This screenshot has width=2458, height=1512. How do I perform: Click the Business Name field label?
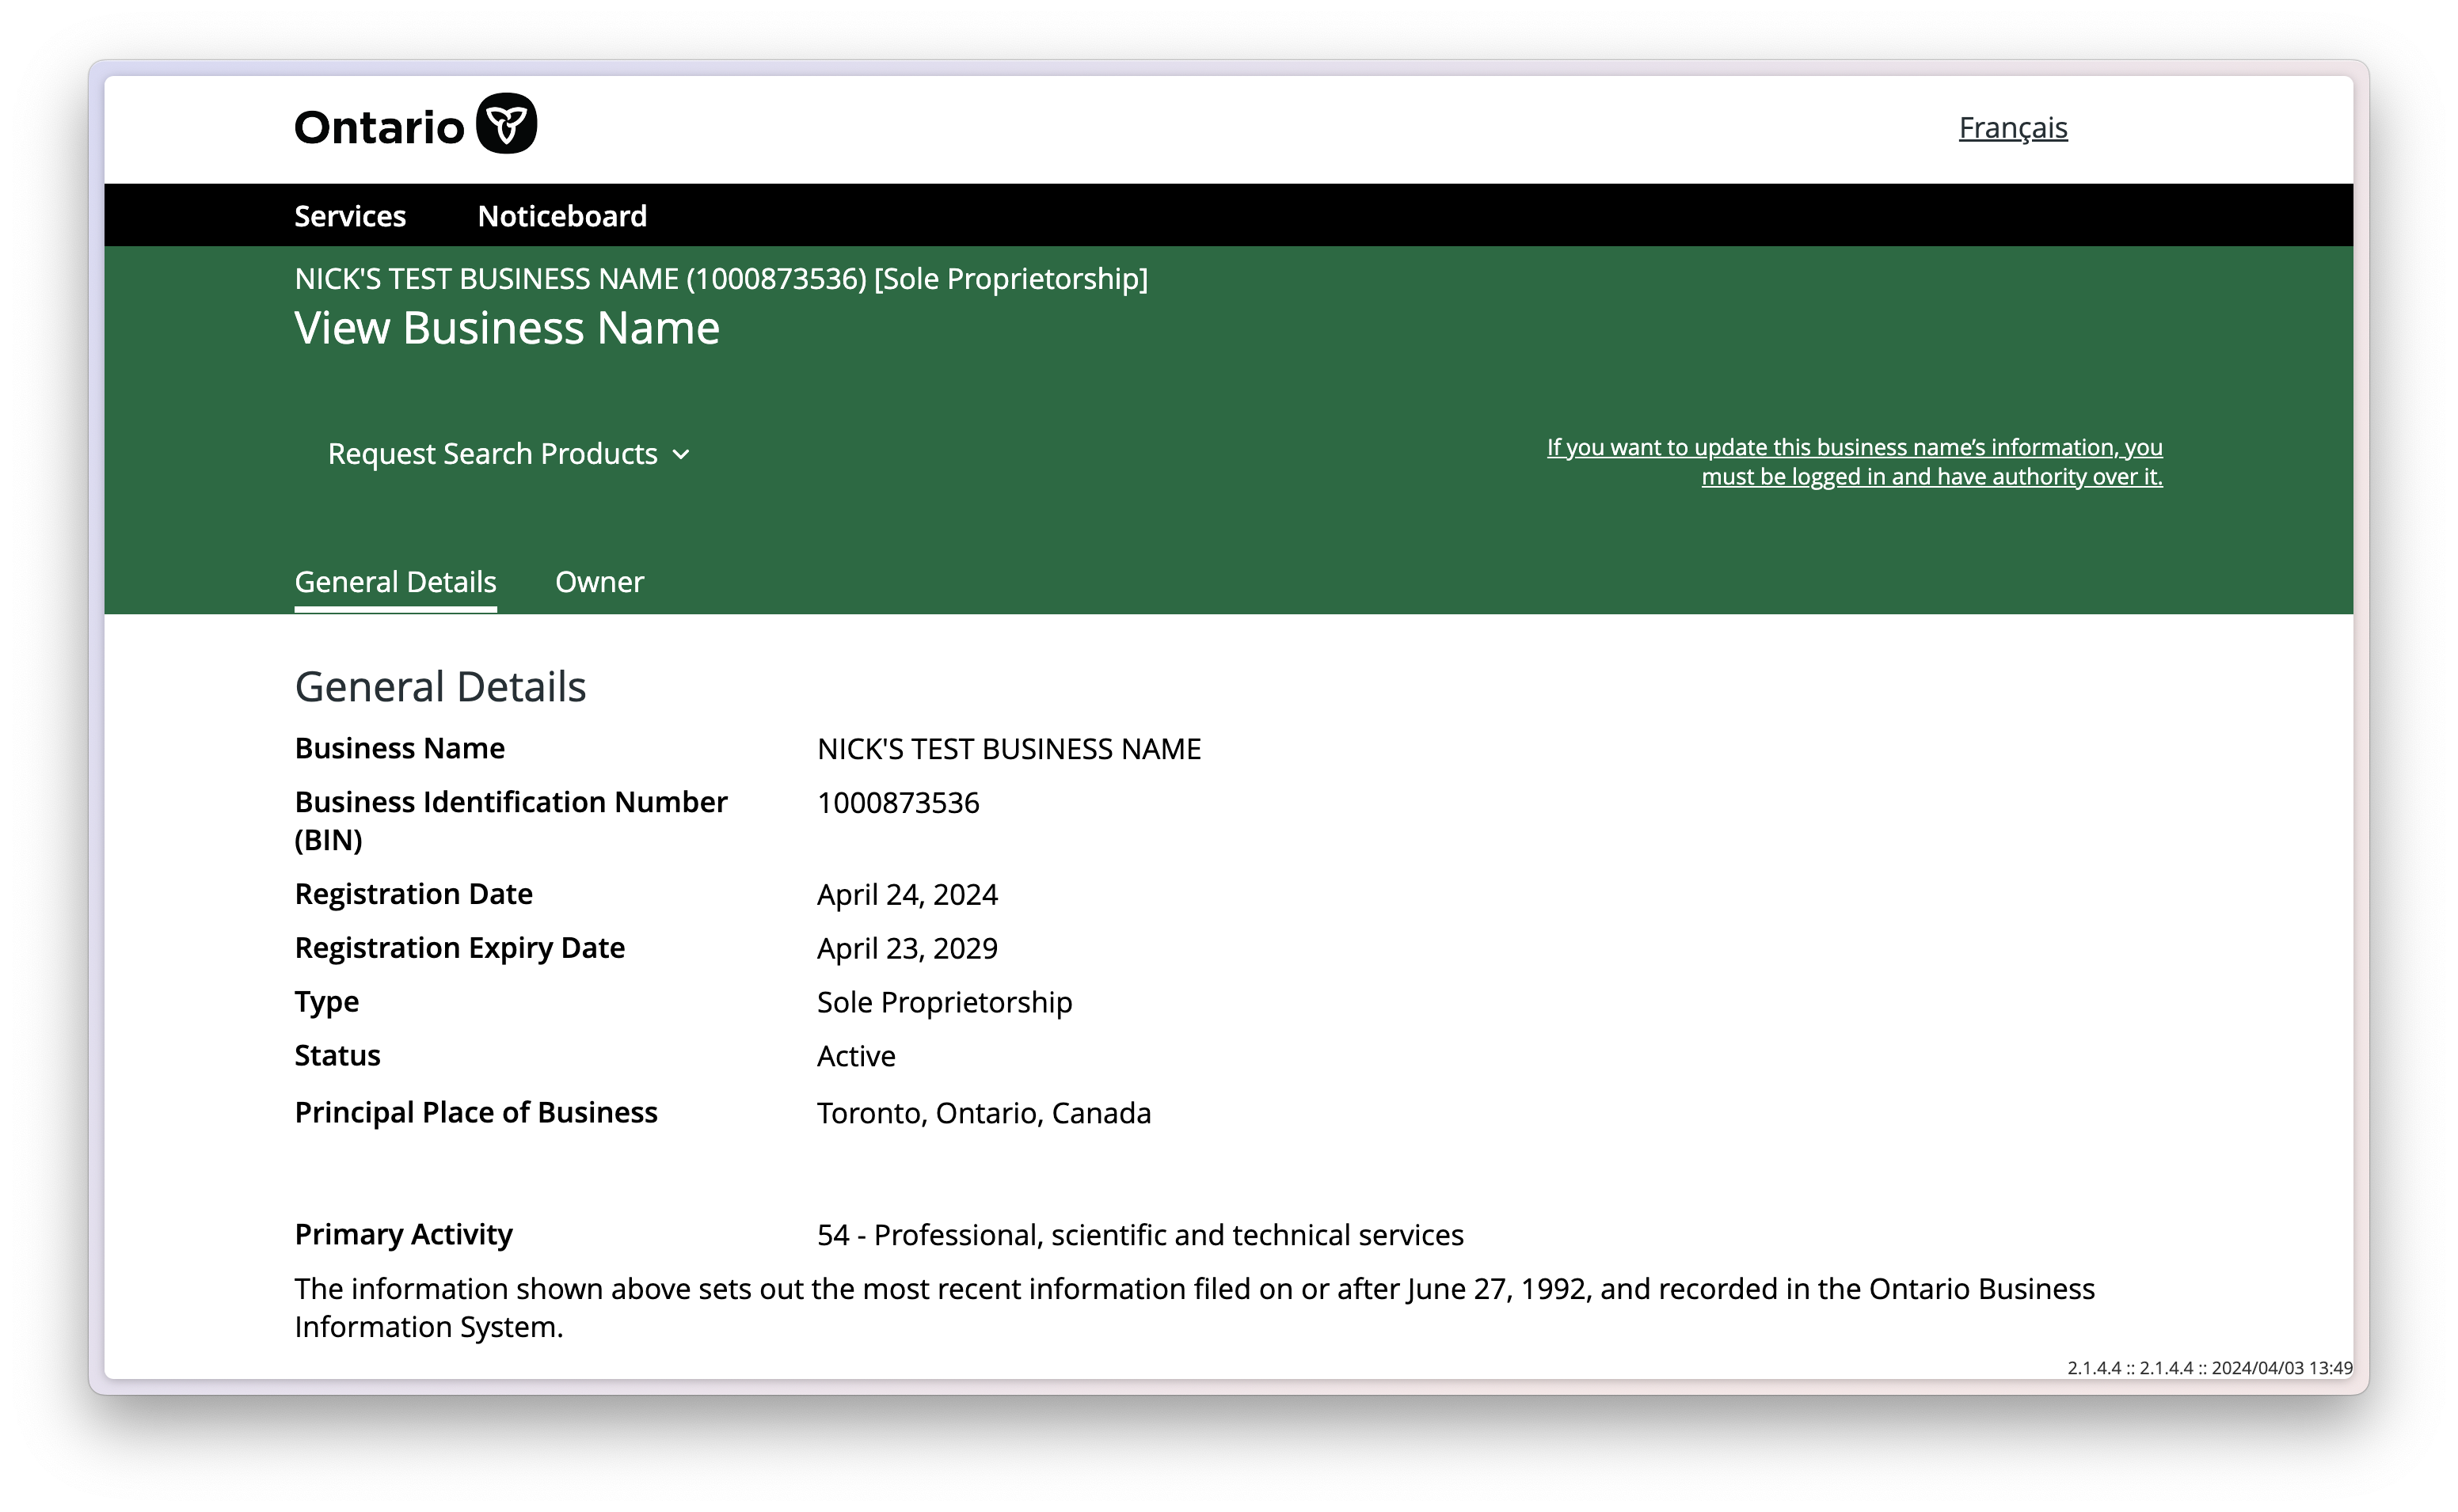tap(399, 748)
